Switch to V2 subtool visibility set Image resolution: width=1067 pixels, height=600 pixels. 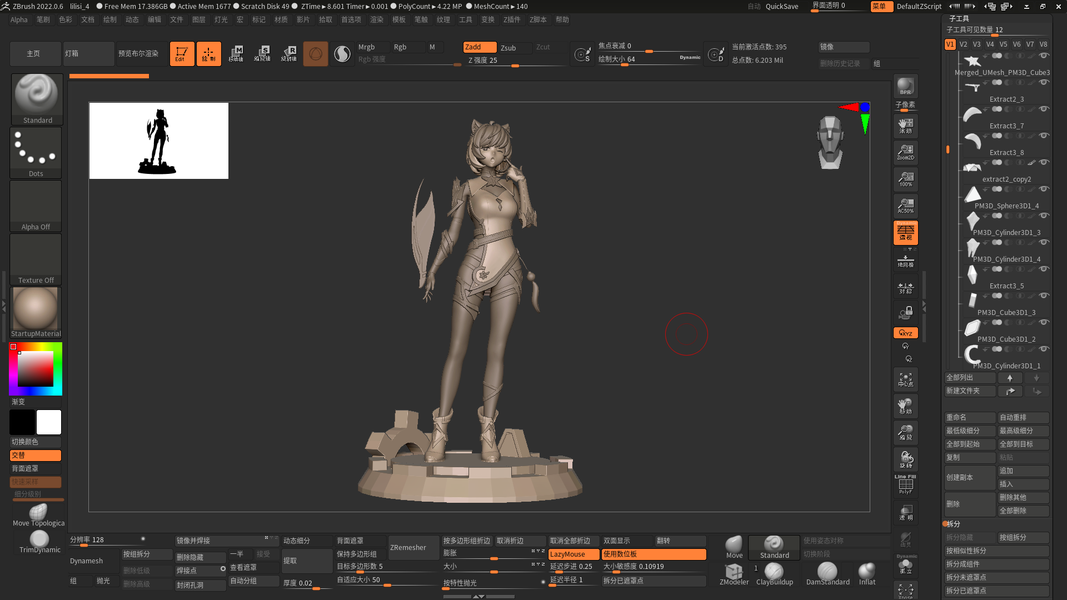(964, 44)
